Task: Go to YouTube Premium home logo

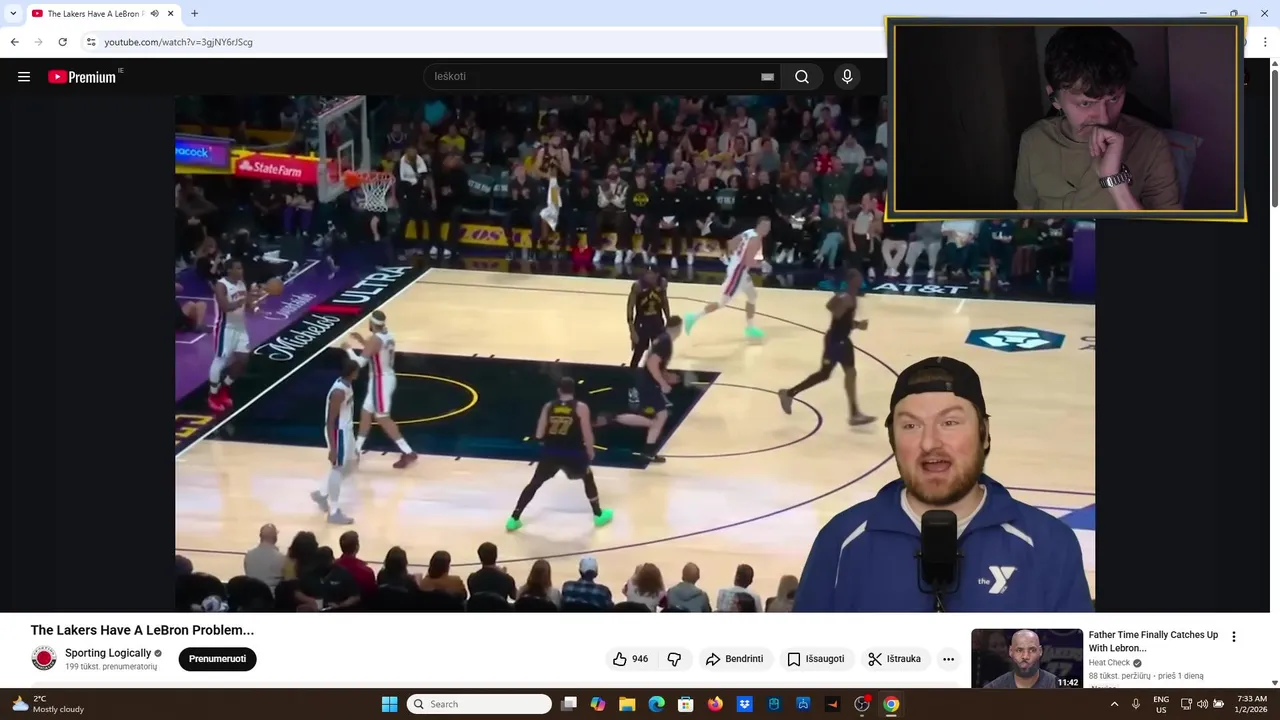Action: 83,77
